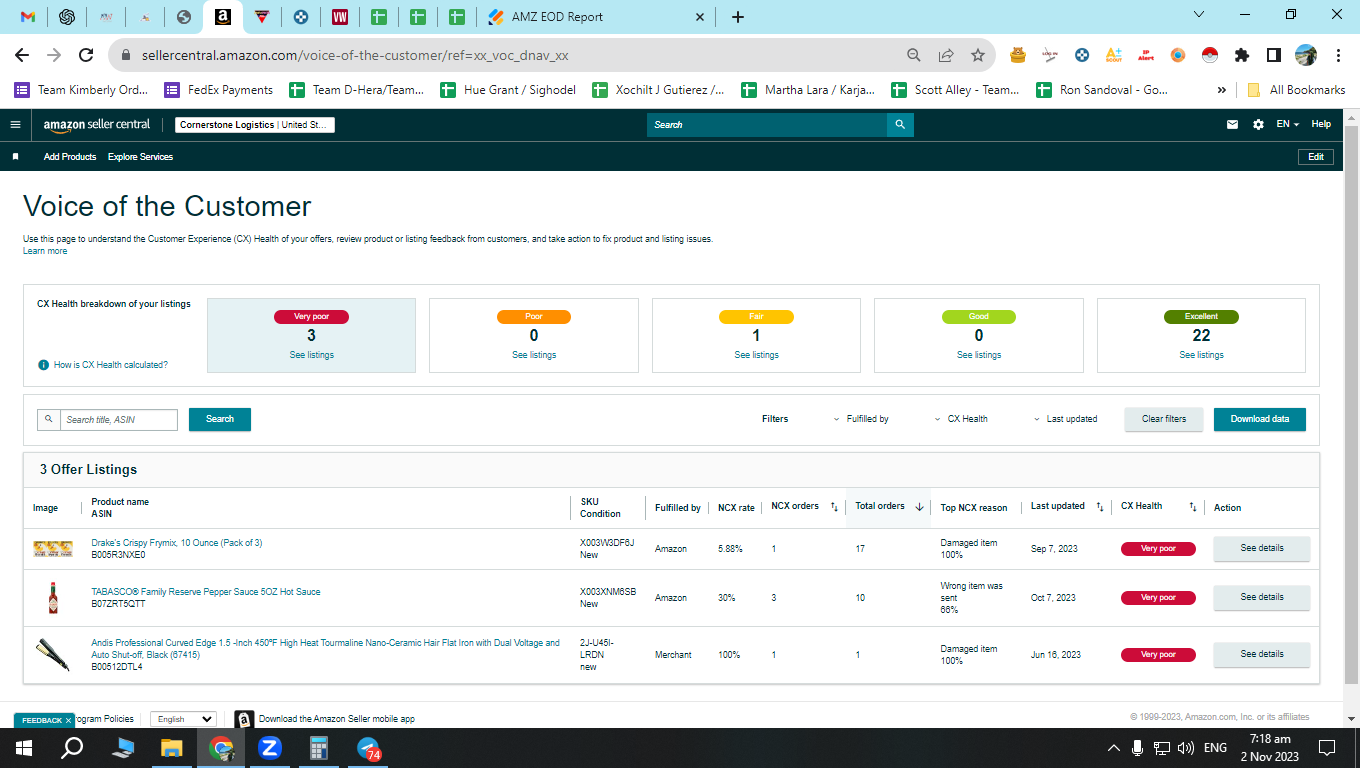Viewport: 1360px width, 768px height.
Task: Go back to previous page
Action: [x=22, y=55]
